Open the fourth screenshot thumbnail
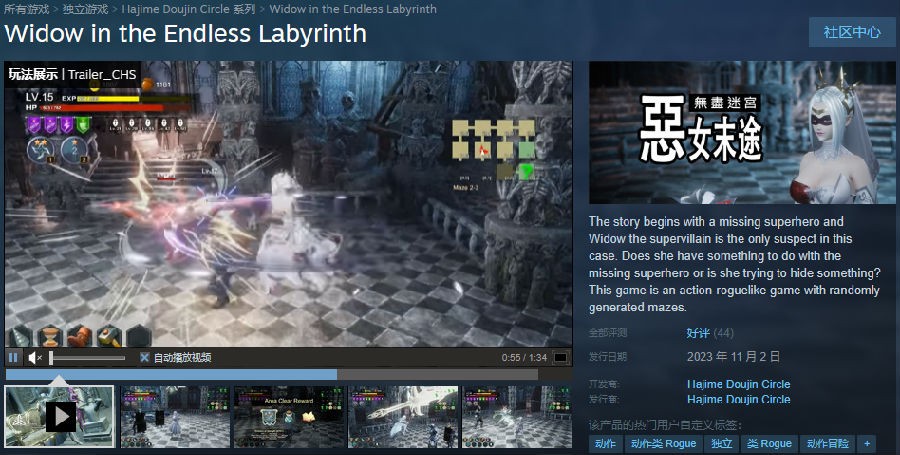 click(403, 417)
